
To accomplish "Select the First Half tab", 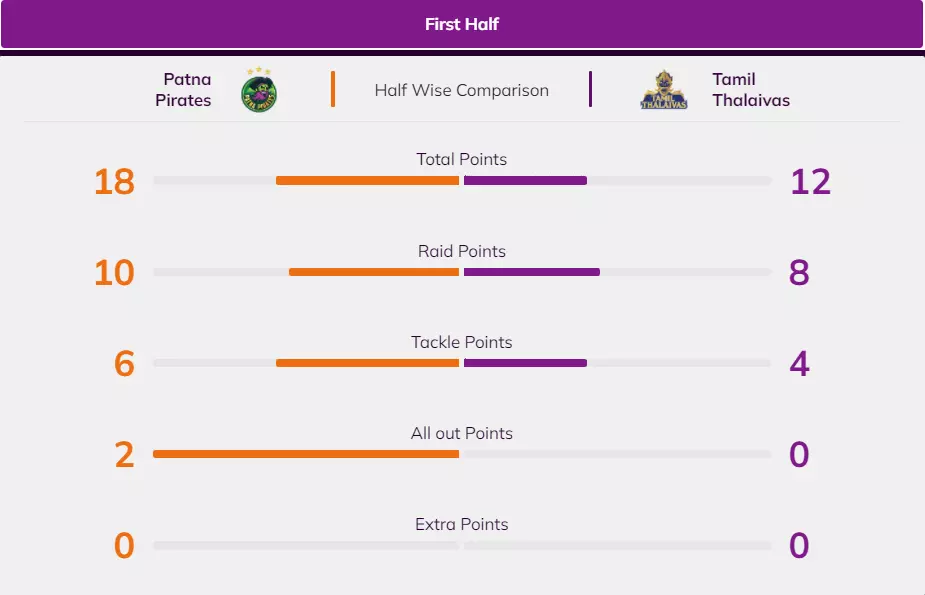I will tap(462, 24).
